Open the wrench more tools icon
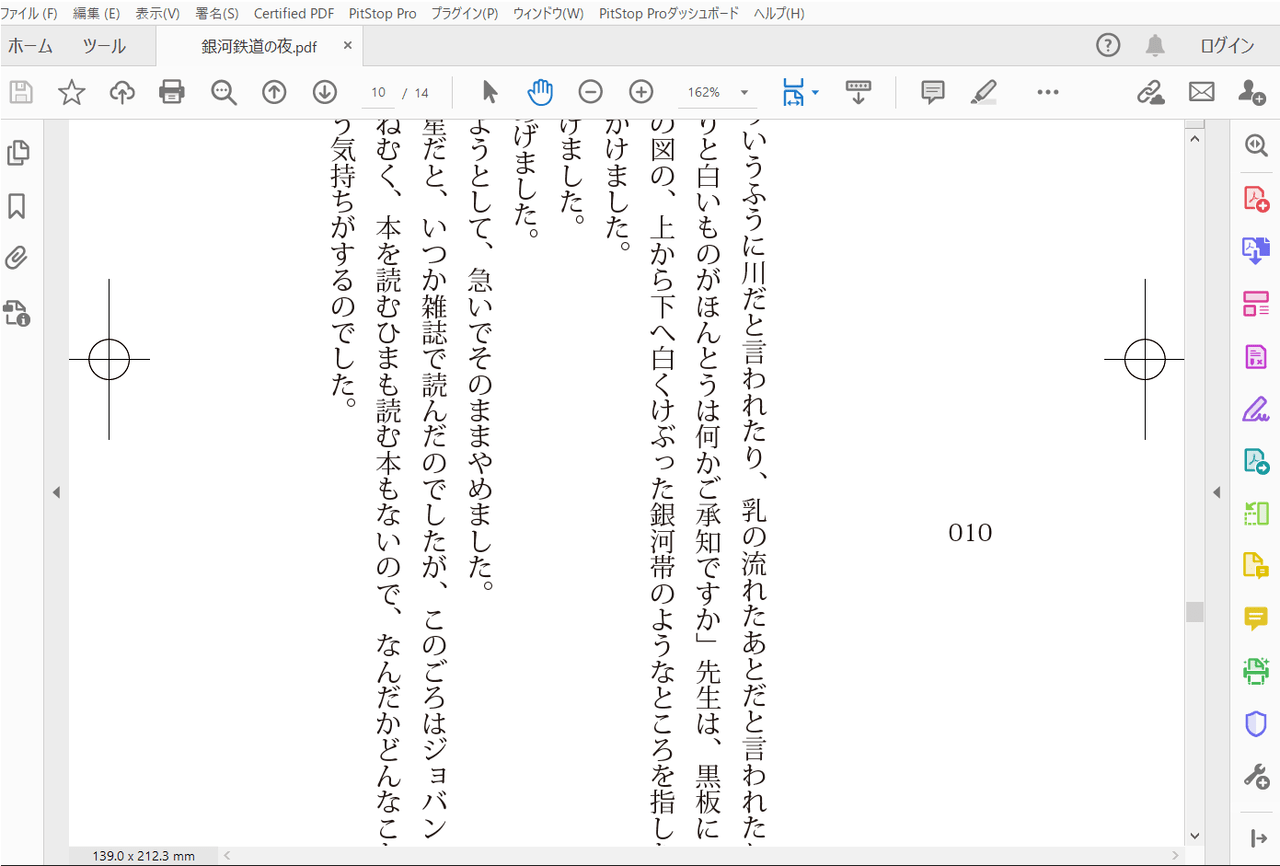1280x866 pixels. click(x=1255, y=776)
